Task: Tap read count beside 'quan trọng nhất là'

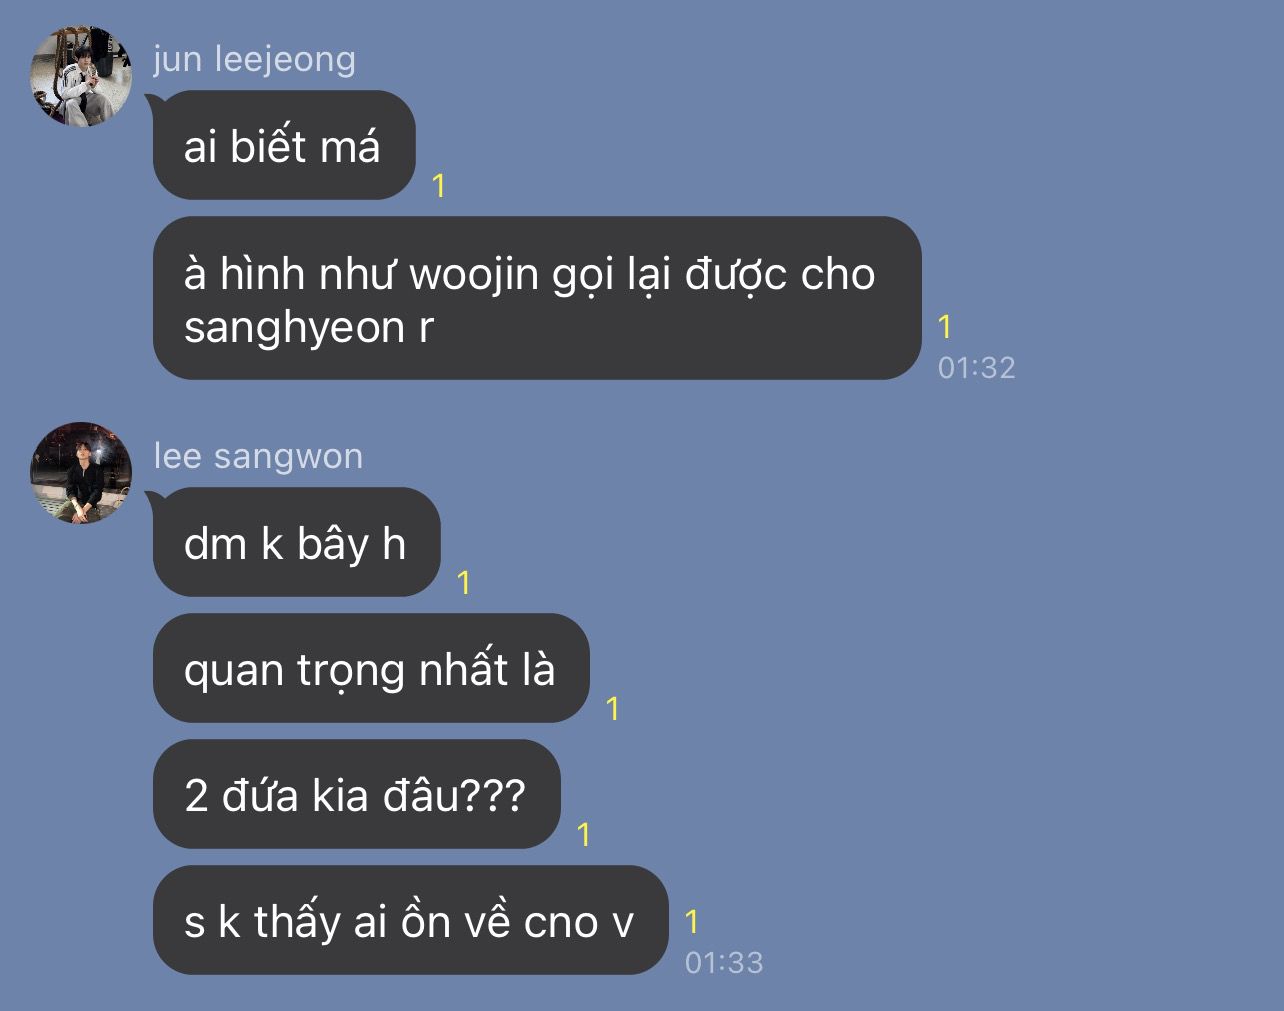Action: click(x=612, y=708)
